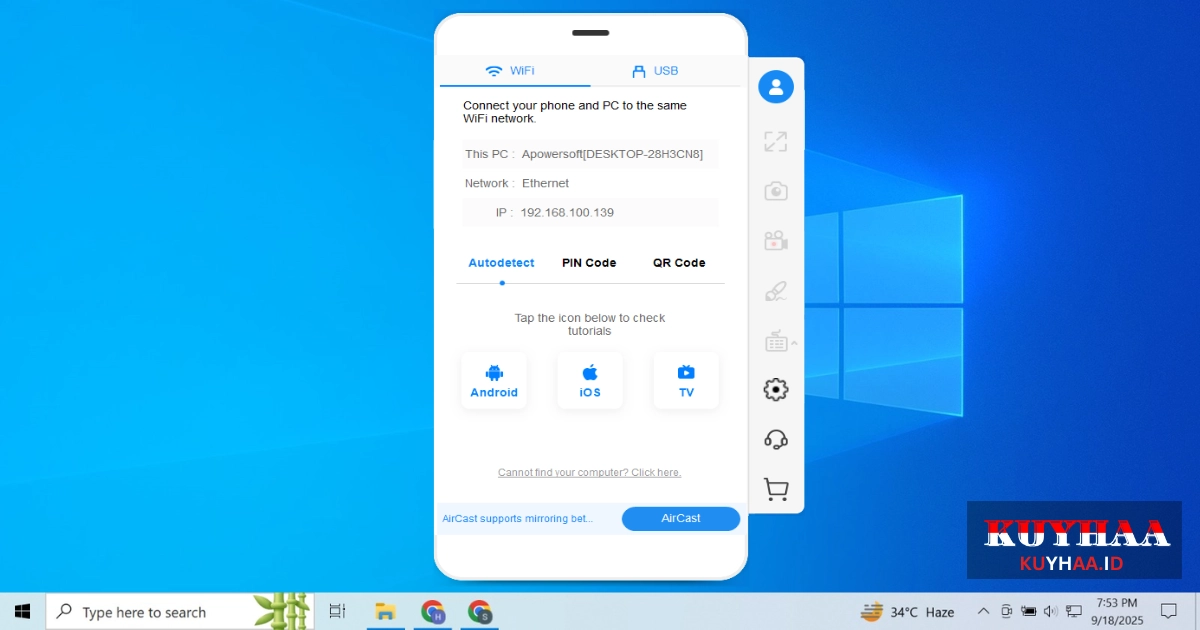Open the TV tutorial
The image size is (1200, 630).
[x=686, y=381]
